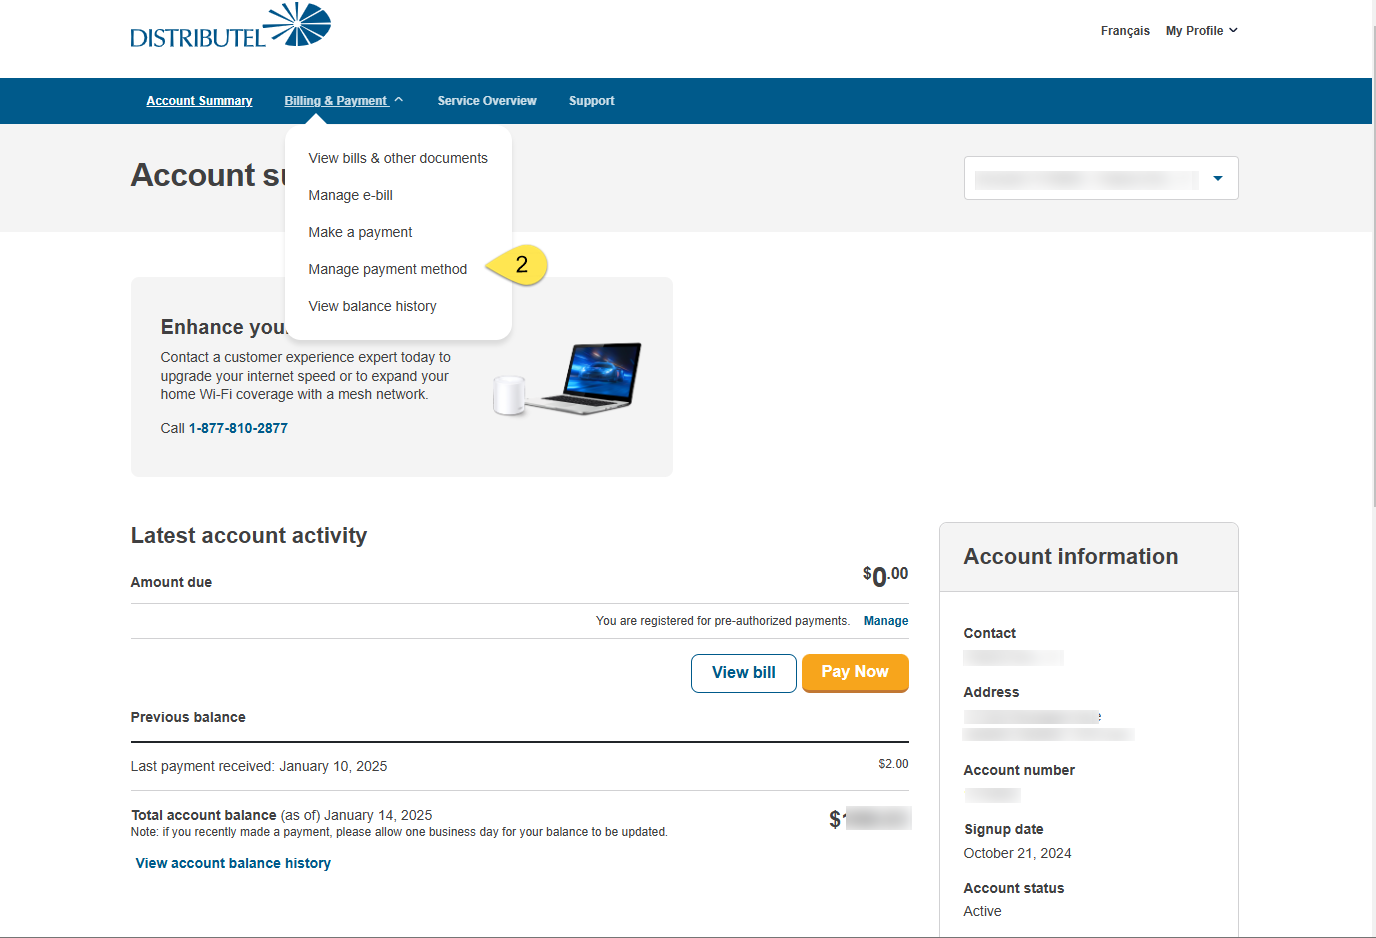Click the yellow step 2 callout marker
This screenshot has width=1376, height=938.
[519, 265]
